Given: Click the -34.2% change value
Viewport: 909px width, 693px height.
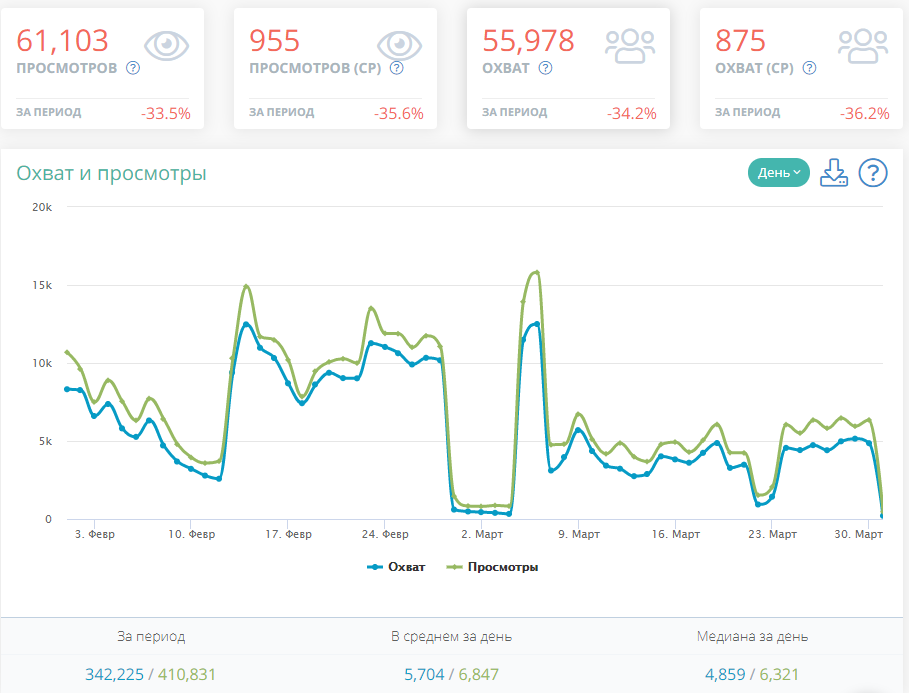Looking at the screenshot, I should tap(632, 113).
